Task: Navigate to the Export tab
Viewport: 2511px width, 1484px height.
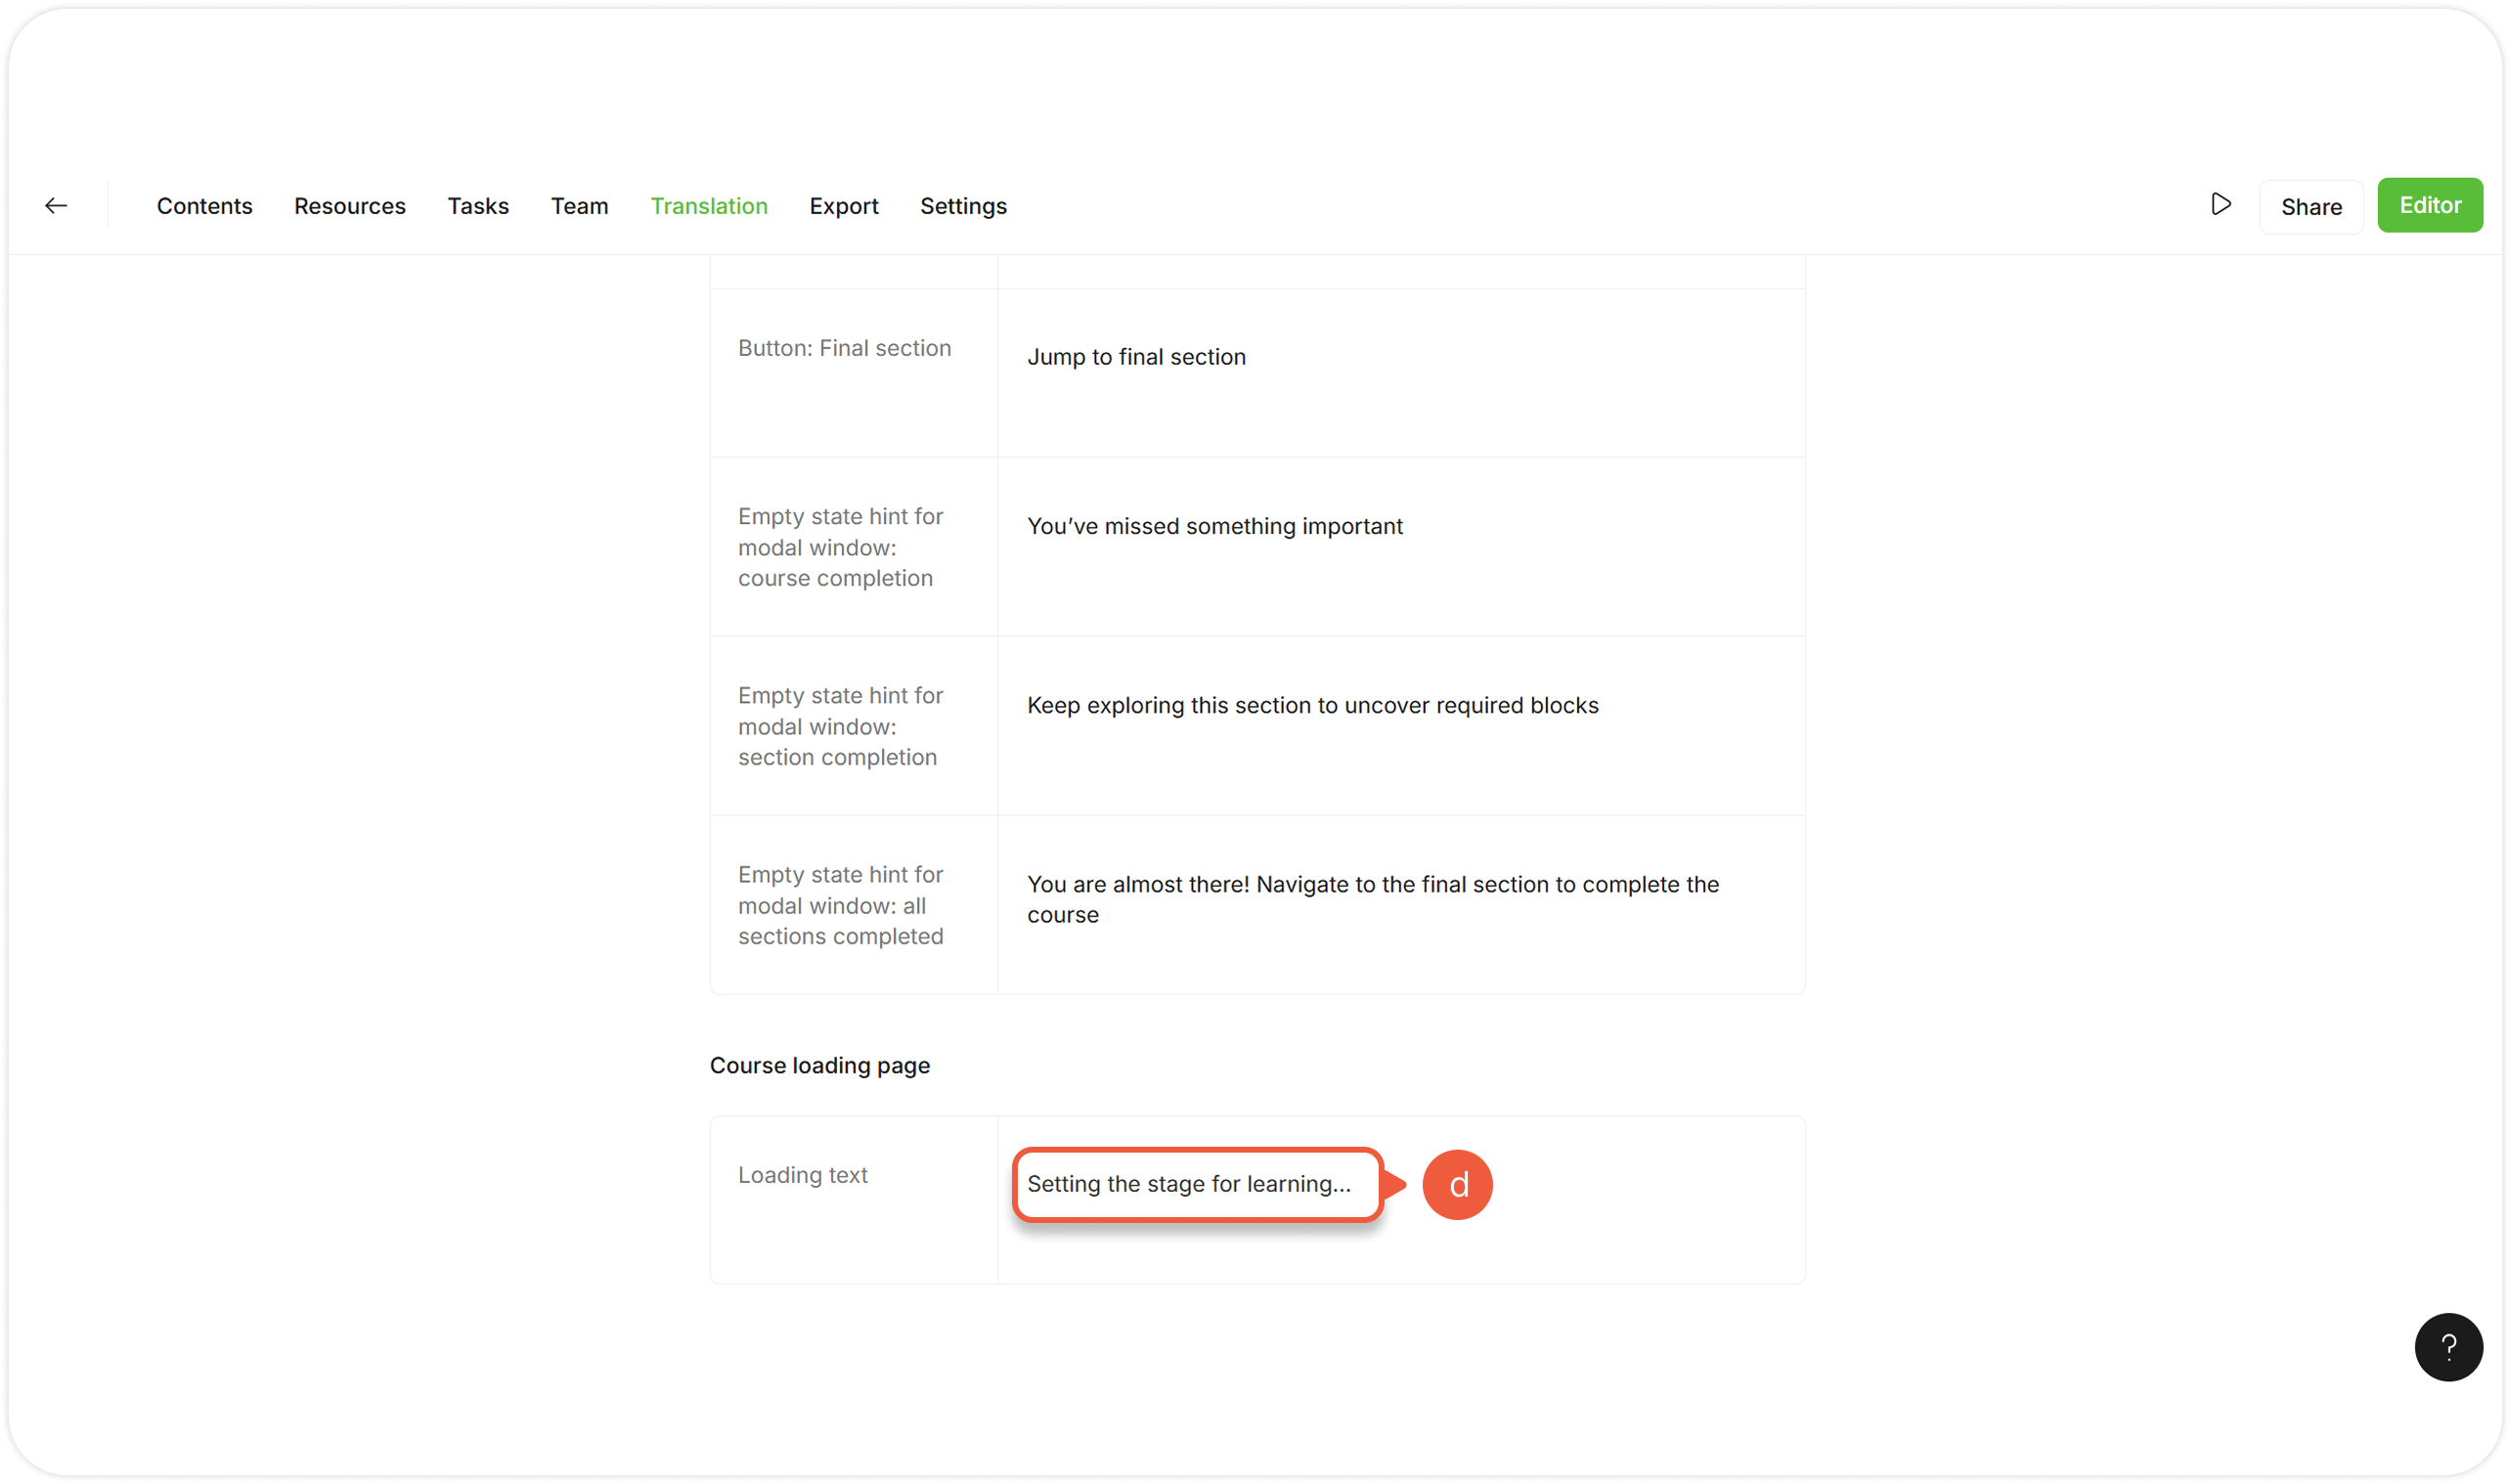Action: pos(843,206)
